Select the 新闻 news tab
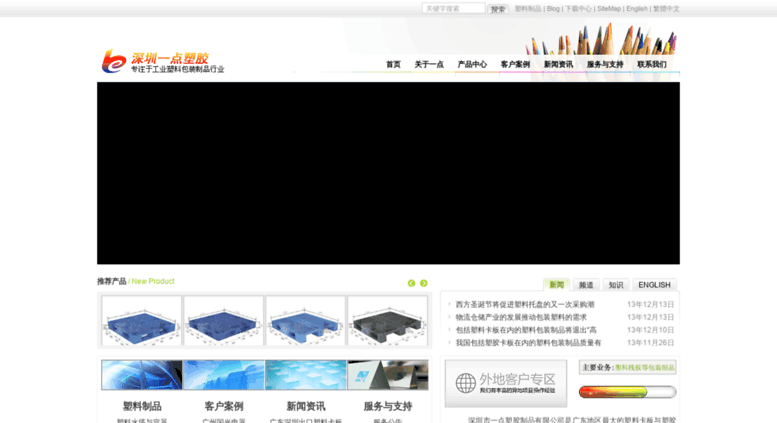 pyautogui.click(x=556, y=285)
